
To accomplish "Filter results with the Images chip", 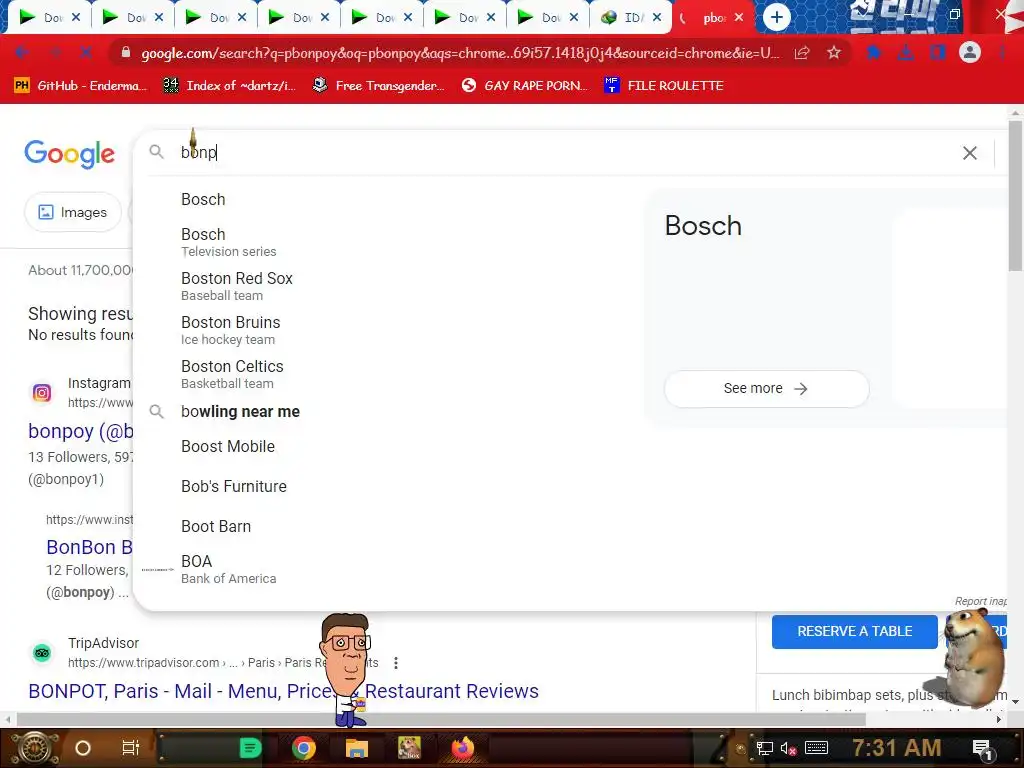I will pos(72,212).
